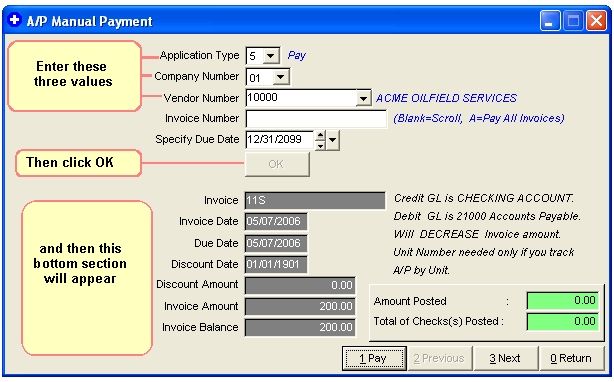
Task: Click the green Total of Checks Posted box
Action: 563,321
